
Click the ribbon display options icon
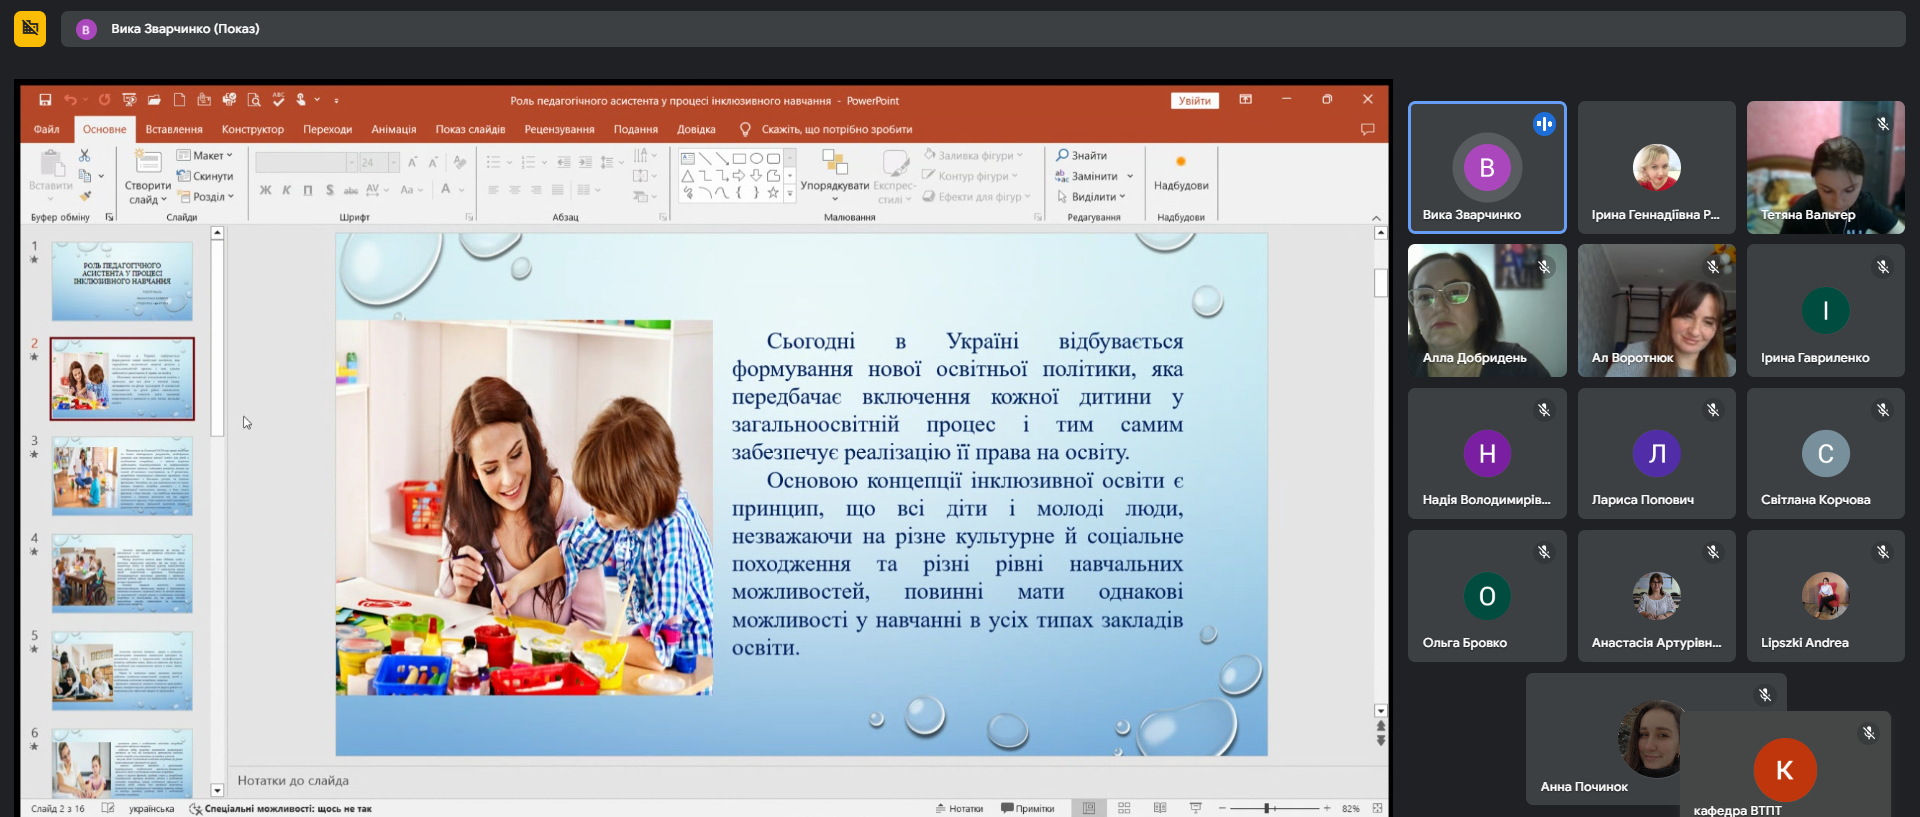click(1246, 100)
